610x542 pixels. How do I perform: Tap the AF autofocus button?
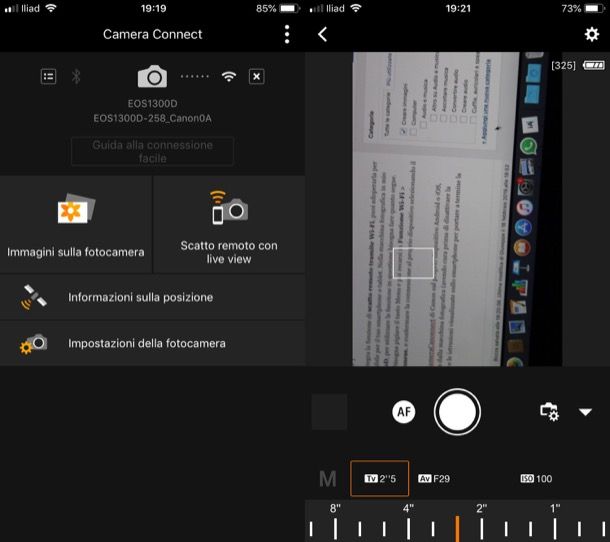click(x=404, y=412)
